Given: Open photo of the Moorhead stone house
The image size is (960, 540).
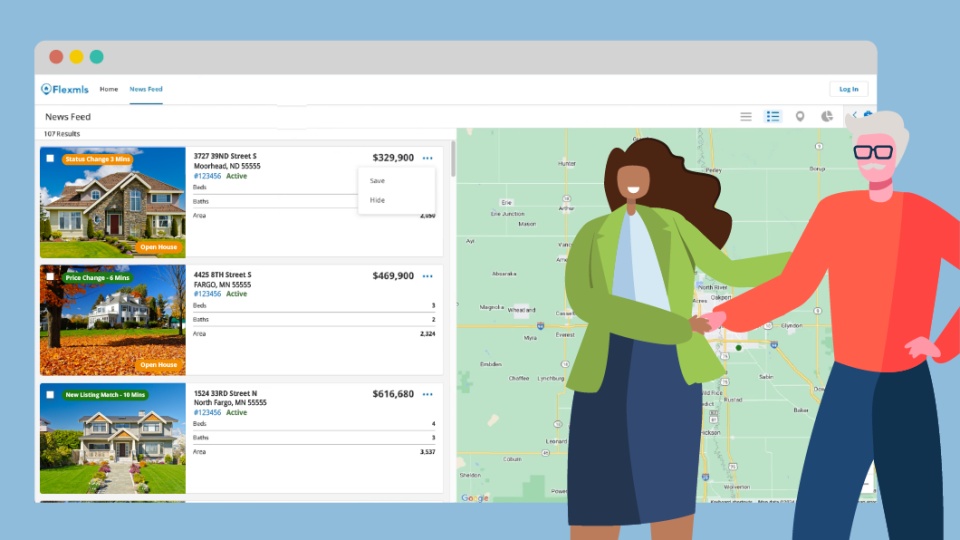Looking at the screenshot, I should [113, 203].
